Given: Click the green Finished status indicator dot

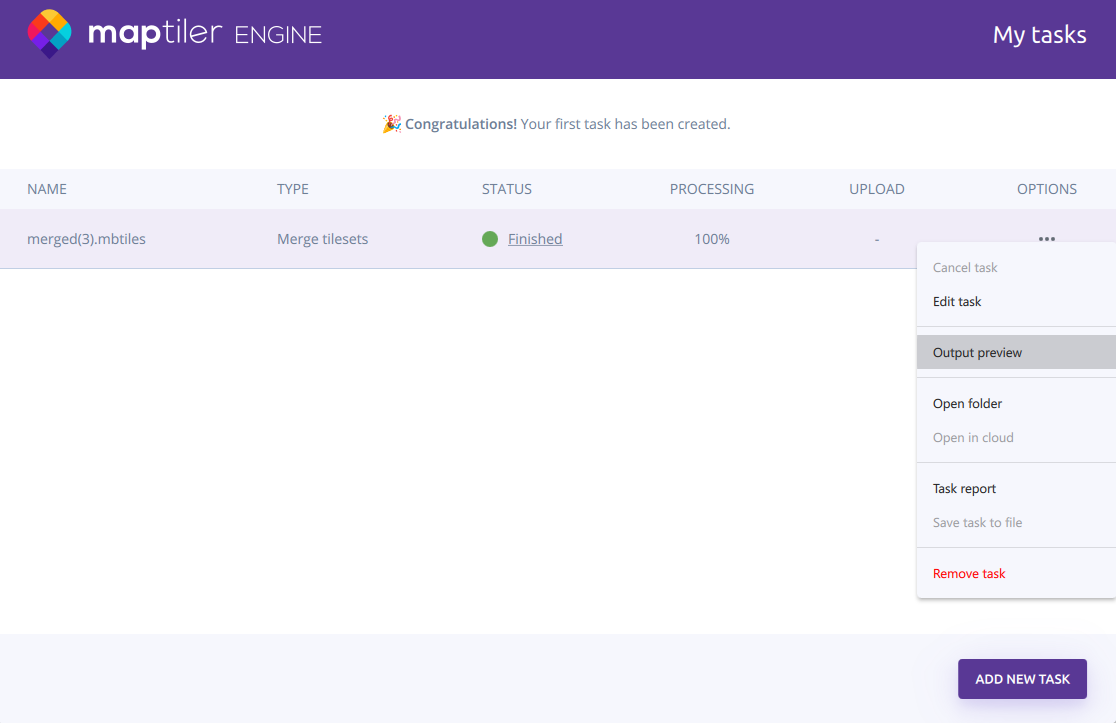Looking at the screenshot, I should point(490,238).
